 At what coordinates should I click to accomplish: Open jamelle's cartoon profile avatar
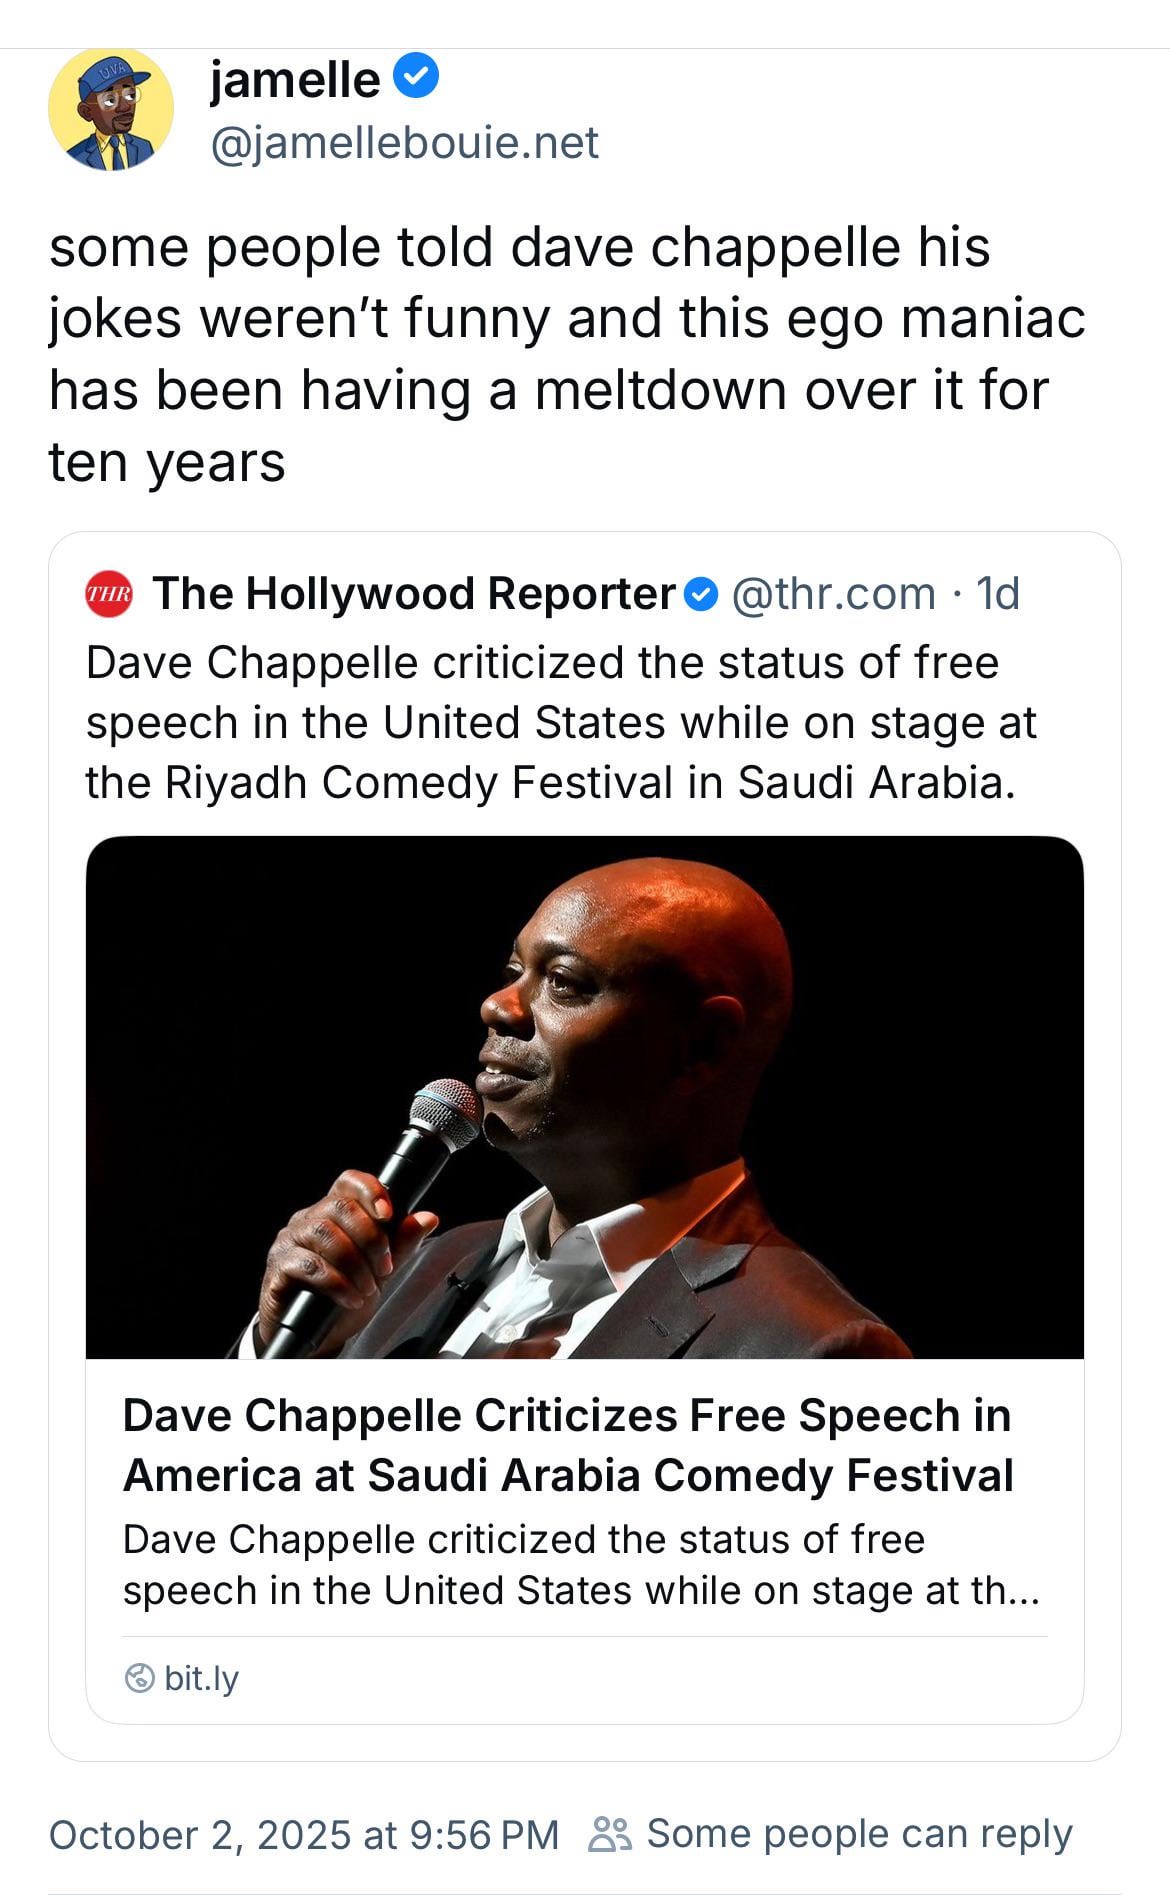click(x=111, y=109)
